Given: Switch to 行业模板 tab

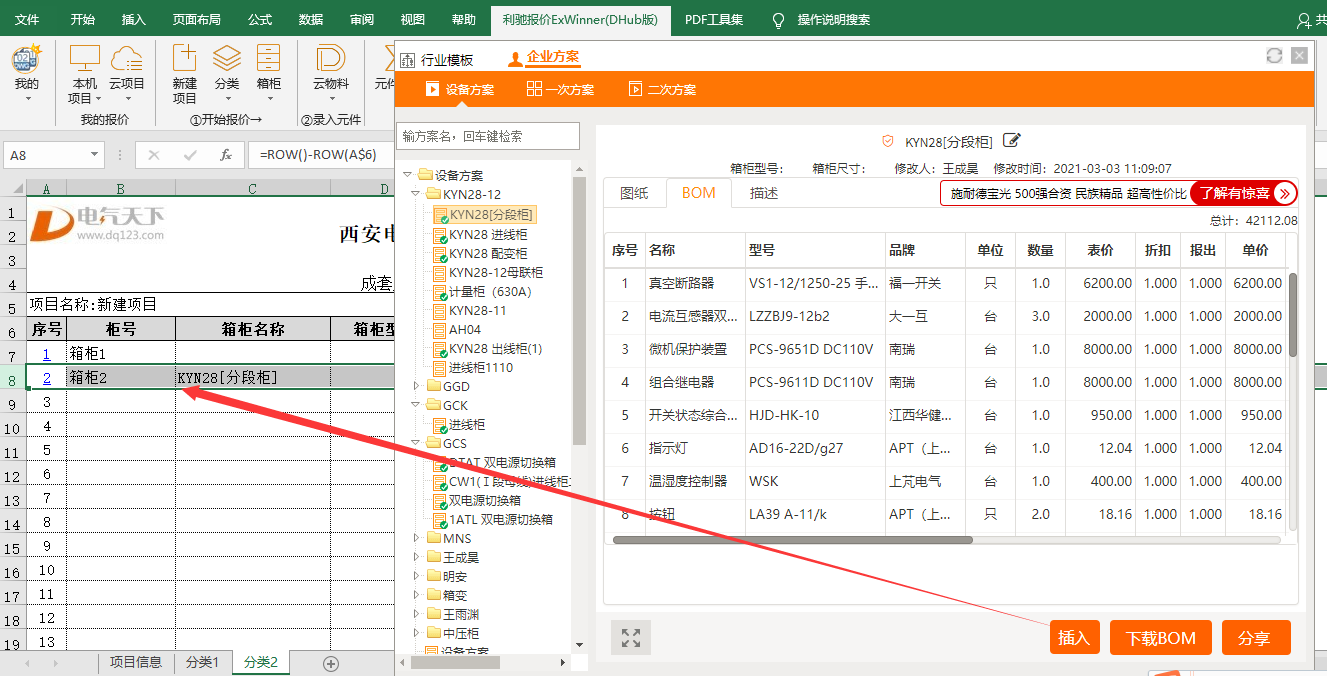Looking at the screenshot, I should 439,59.
